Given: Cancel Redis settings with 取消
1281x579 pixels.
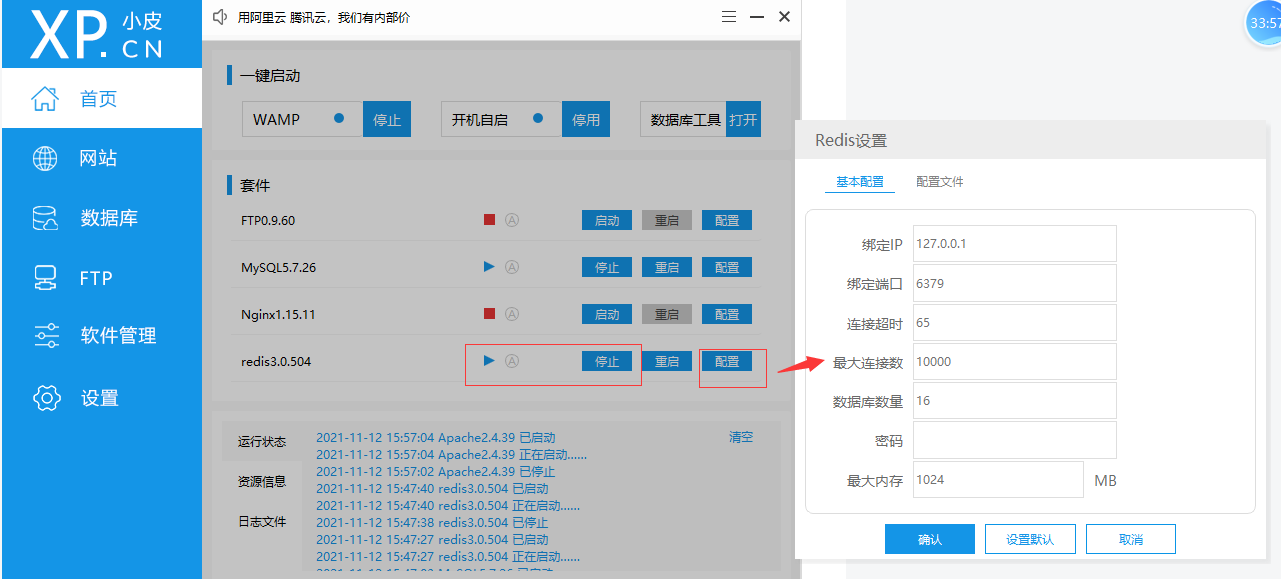Looking at the screenshot, I should [1131, 539].
